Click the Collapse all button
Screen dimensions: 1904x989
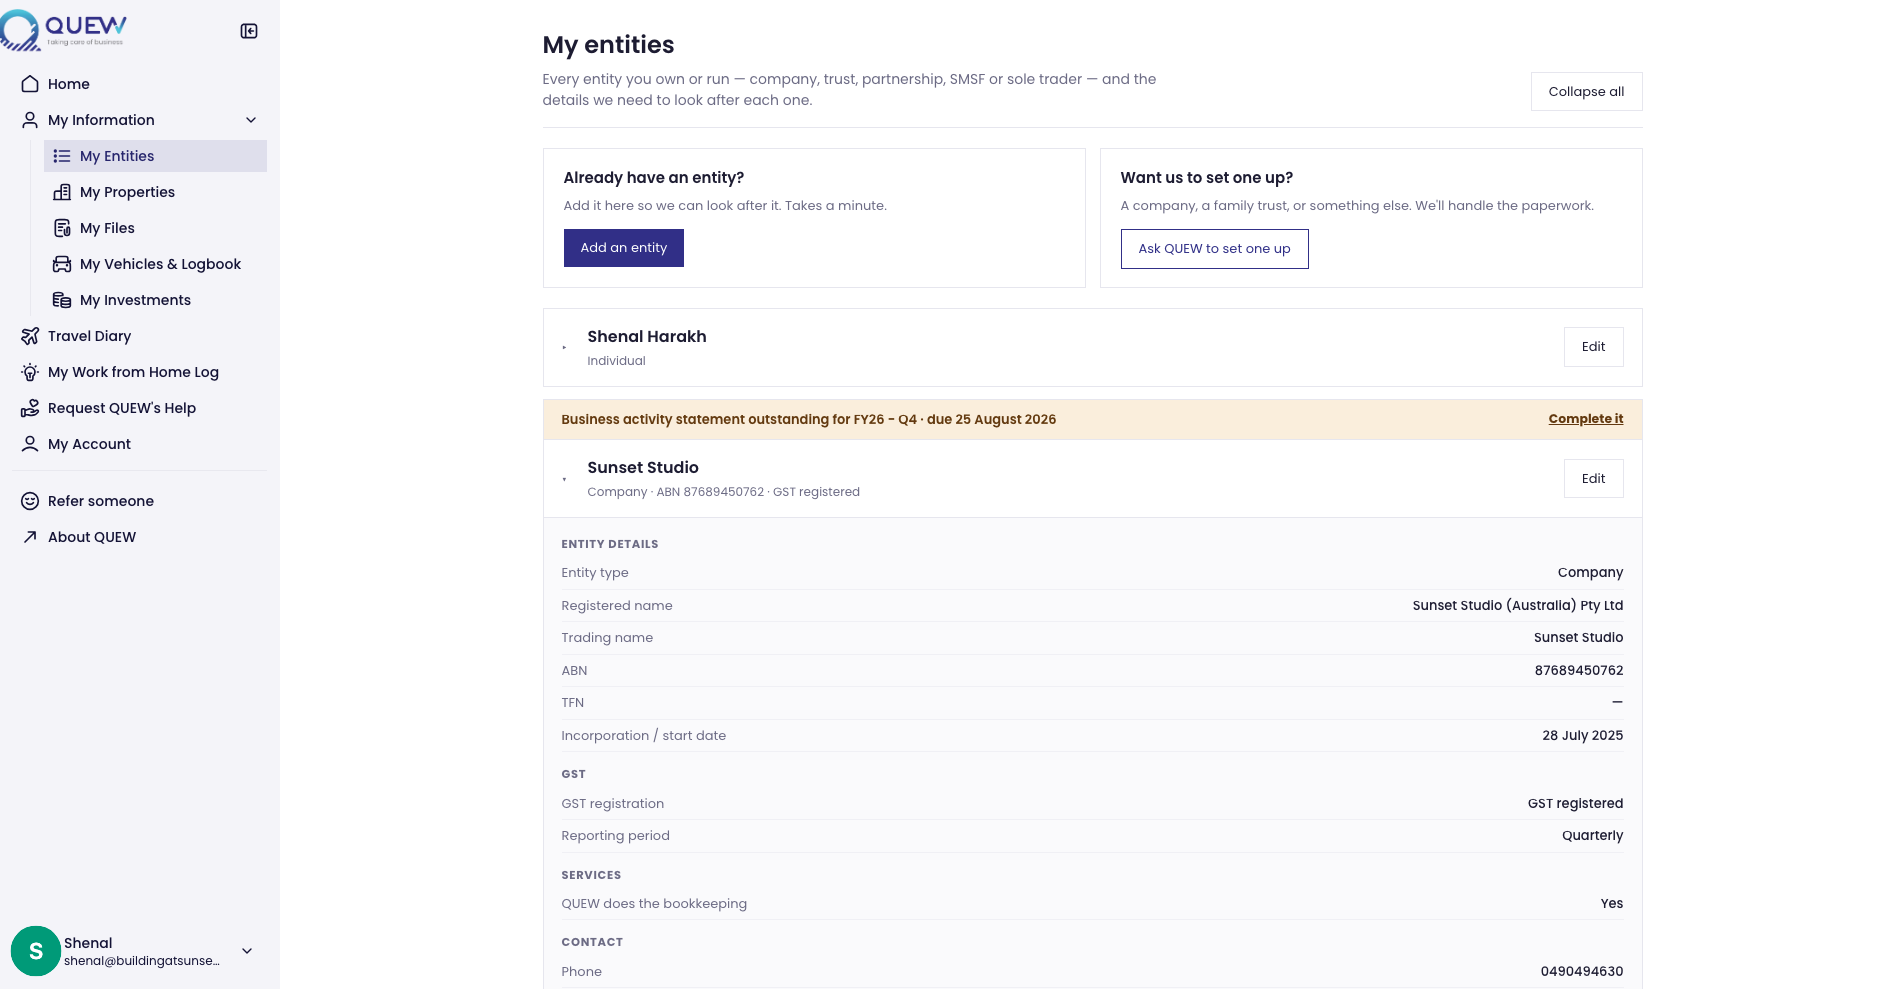pos(1586,92)
